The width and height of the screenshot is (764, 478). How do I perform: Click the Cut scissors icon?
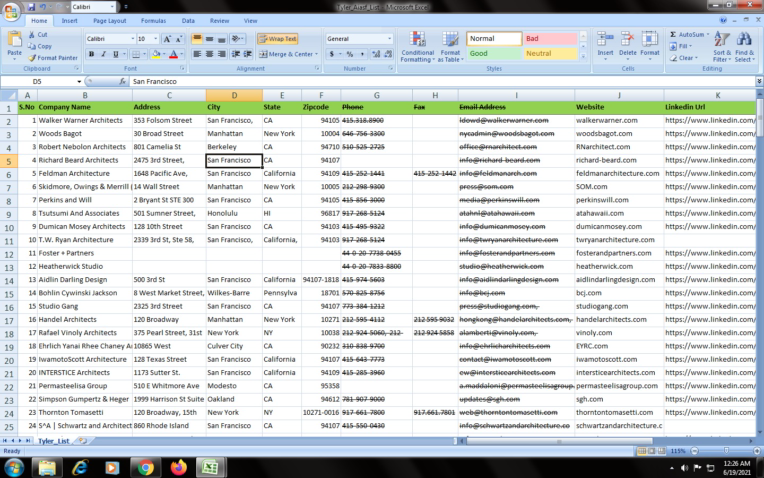point(32,35)
